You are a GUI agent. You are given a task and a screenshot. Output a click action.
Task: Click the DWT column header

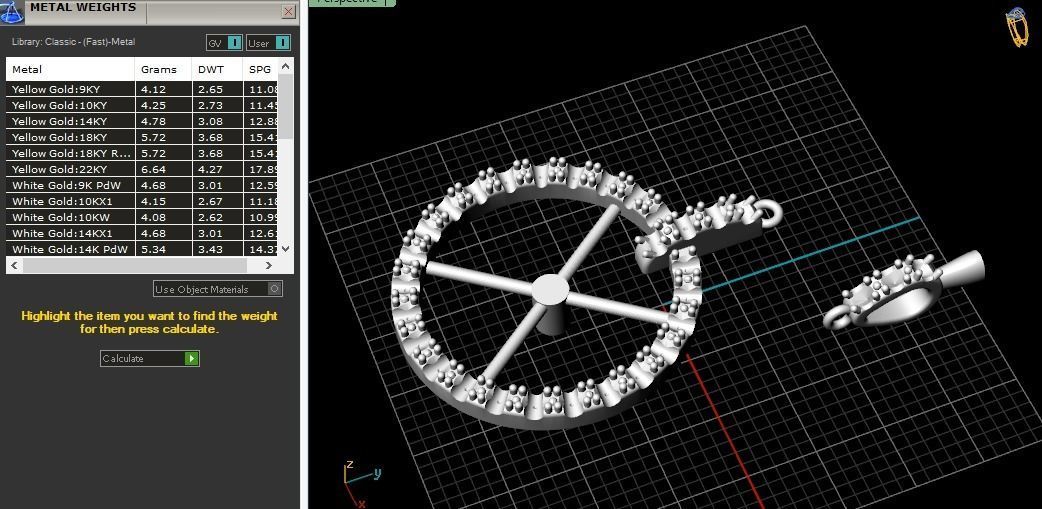pyautogui.click(x=217, y=69)
